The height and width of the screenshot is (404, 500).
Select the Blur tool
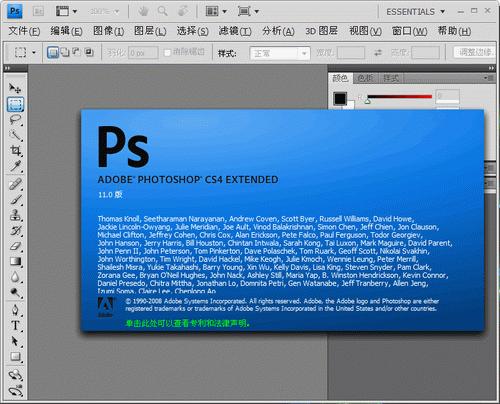tap(15, 277)
